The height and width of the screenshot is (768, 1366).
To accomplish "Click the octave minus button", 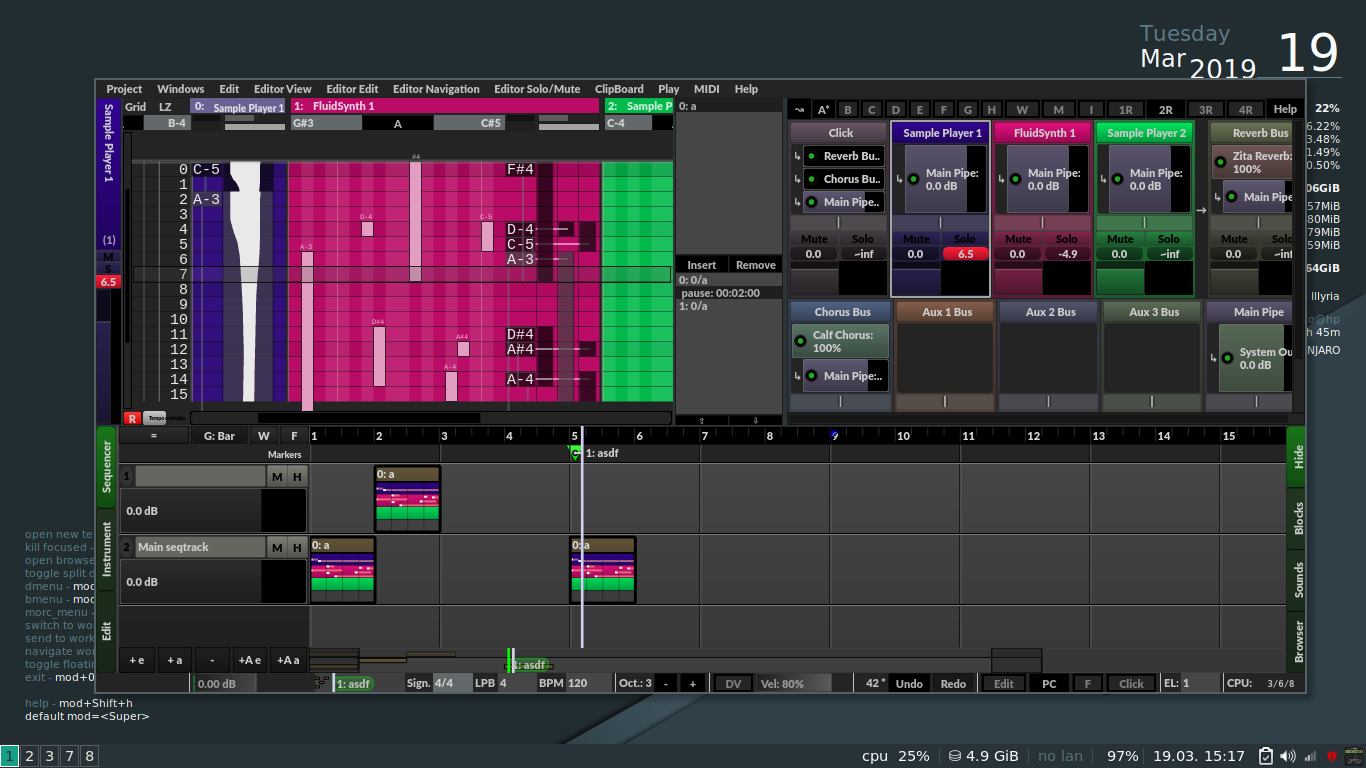I will [x=666, y=683].
